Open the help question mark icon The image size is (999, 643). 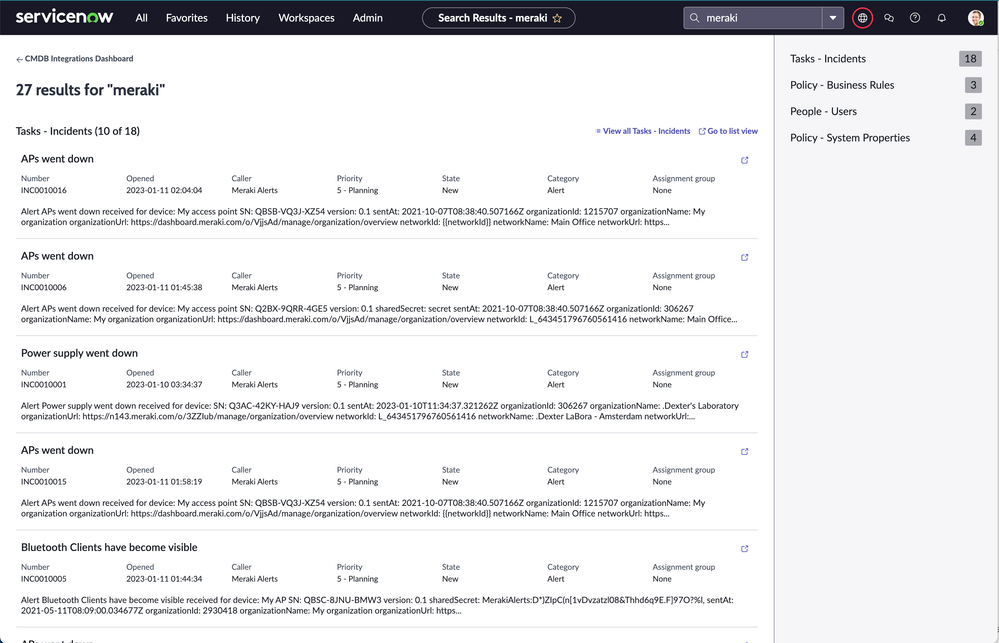(915, 18)
